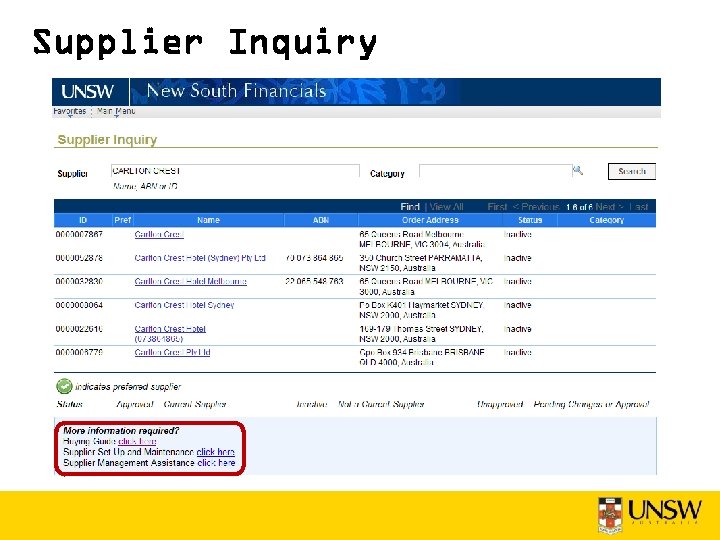The width and height of the screenshot is (720, 540).
Task: Click into the Category input field
Action: pyautogui.click(x=495, y=171)
